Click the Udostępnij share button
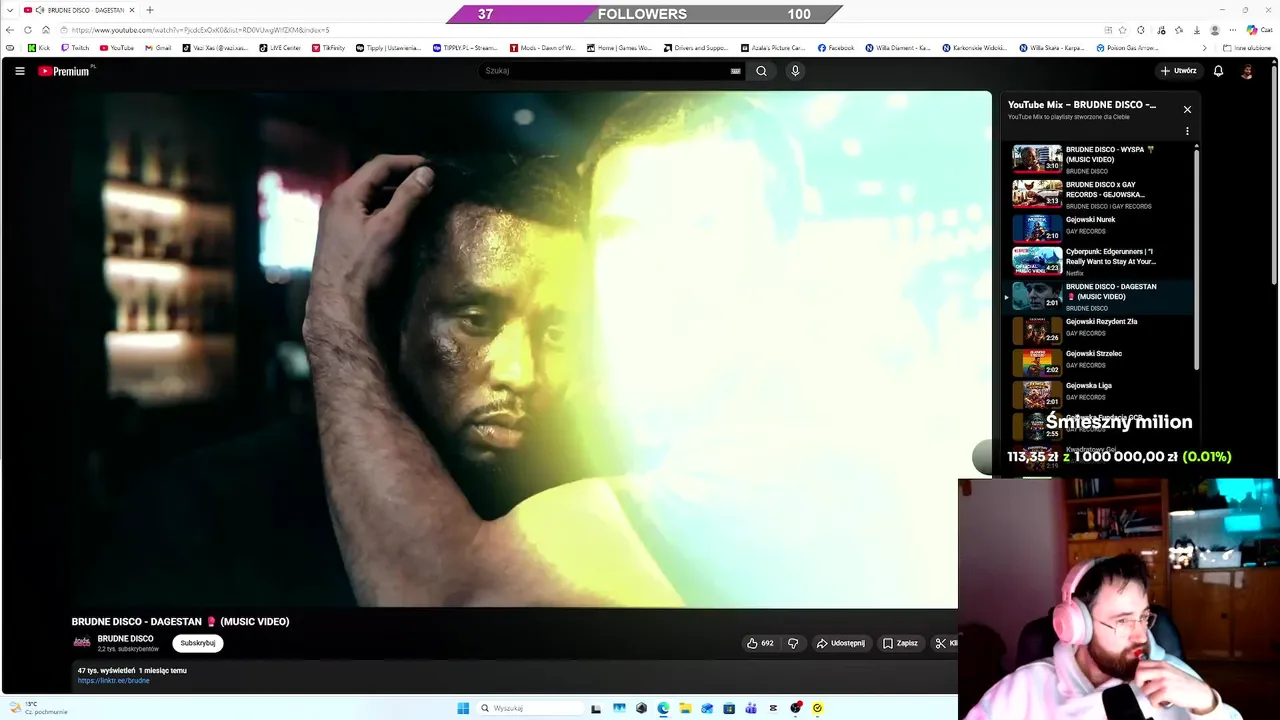The width and height of the screenshot is (1280, 720). [840, 643]
